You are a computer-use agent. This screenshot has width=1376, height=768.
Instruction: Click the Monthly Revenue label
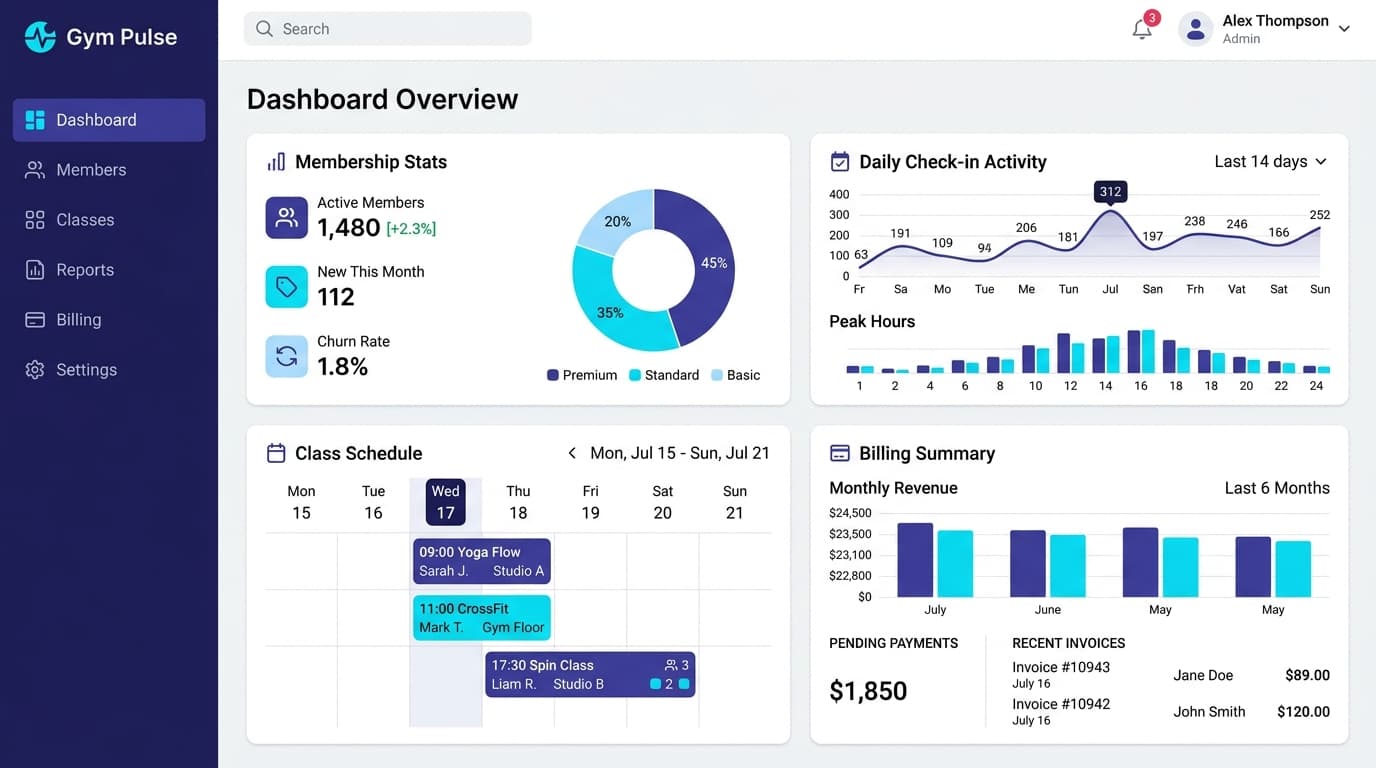point(893,488)
